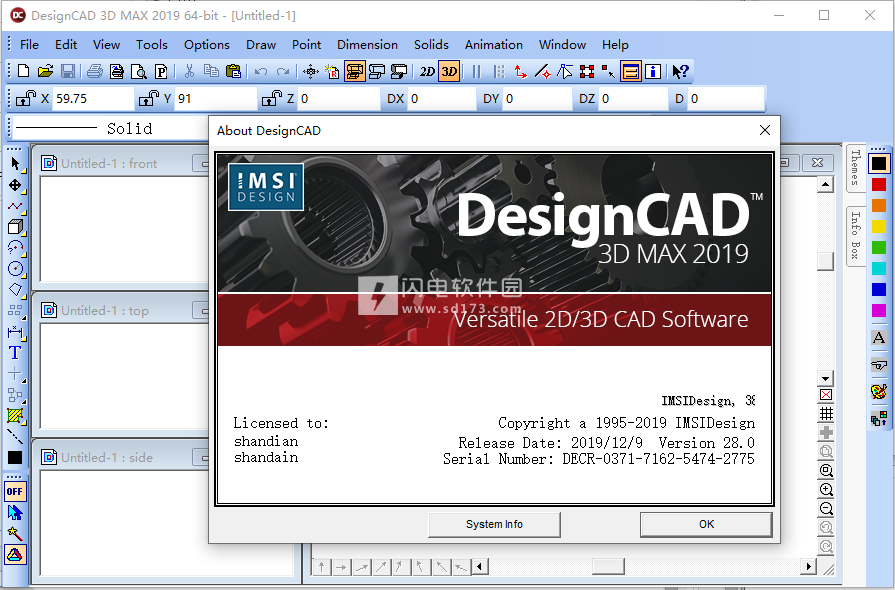Viewport: 895px width, 590px height.
Task: Open the Dimension menu
Action: coord(367,45)
